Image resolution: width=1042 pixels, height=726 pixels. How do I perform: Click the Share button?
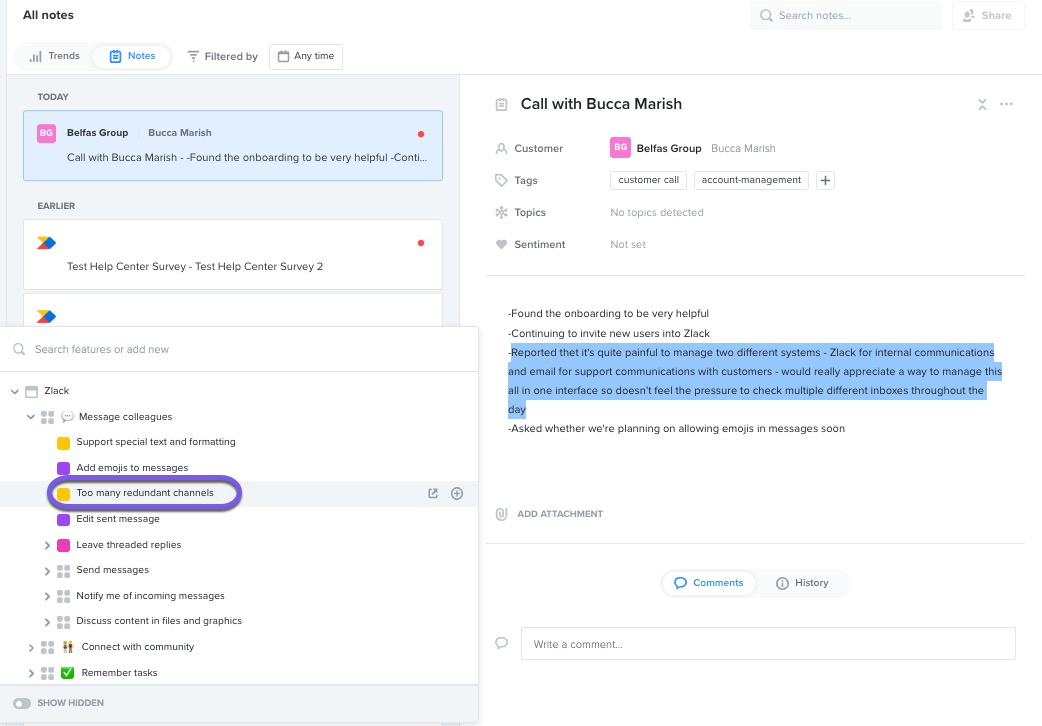[988, 15]
